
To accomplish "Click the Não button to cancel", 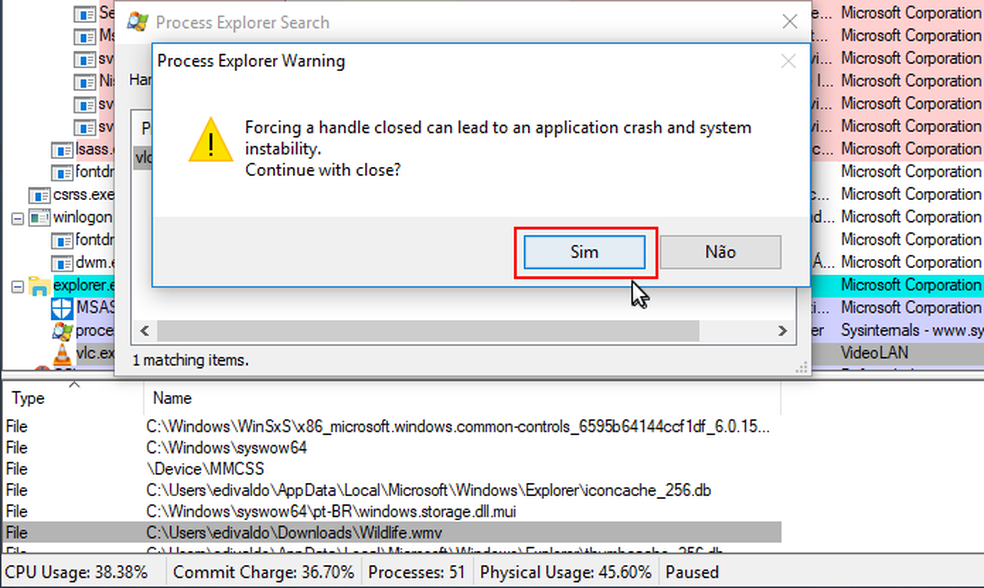I will point(720,252).
